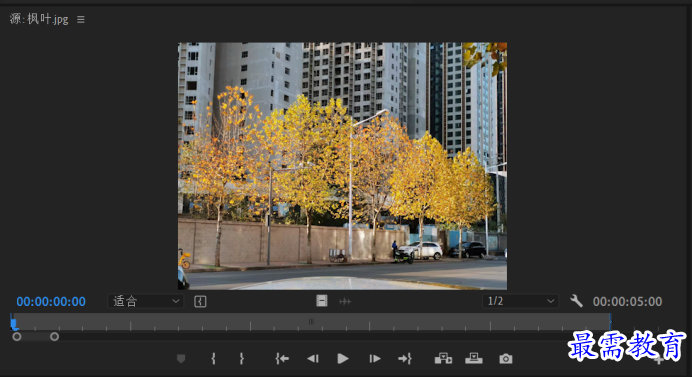This screenshot has width=692, height=377.
Task: Select the 源: 枫叶.jpg panel tab
Action: (x=39, y=19)
